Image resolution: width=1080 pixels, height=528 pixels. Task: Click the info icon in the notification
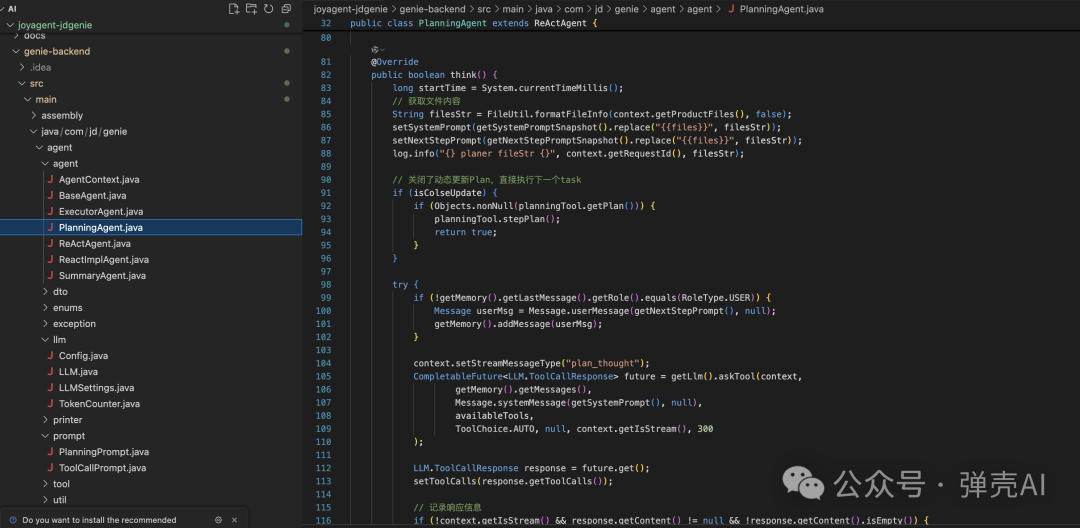click(12, 520)
